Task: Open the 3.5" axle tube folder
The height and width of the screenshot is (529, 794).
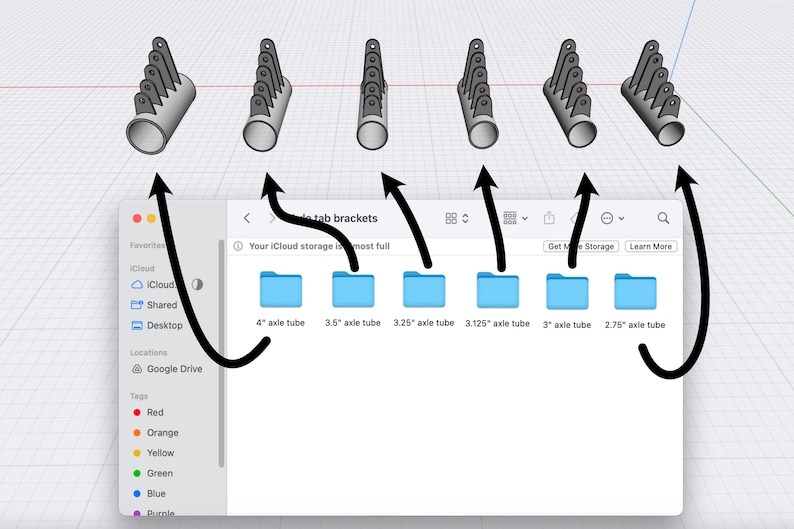Action: pyautogui.click(x=353, y=290)
